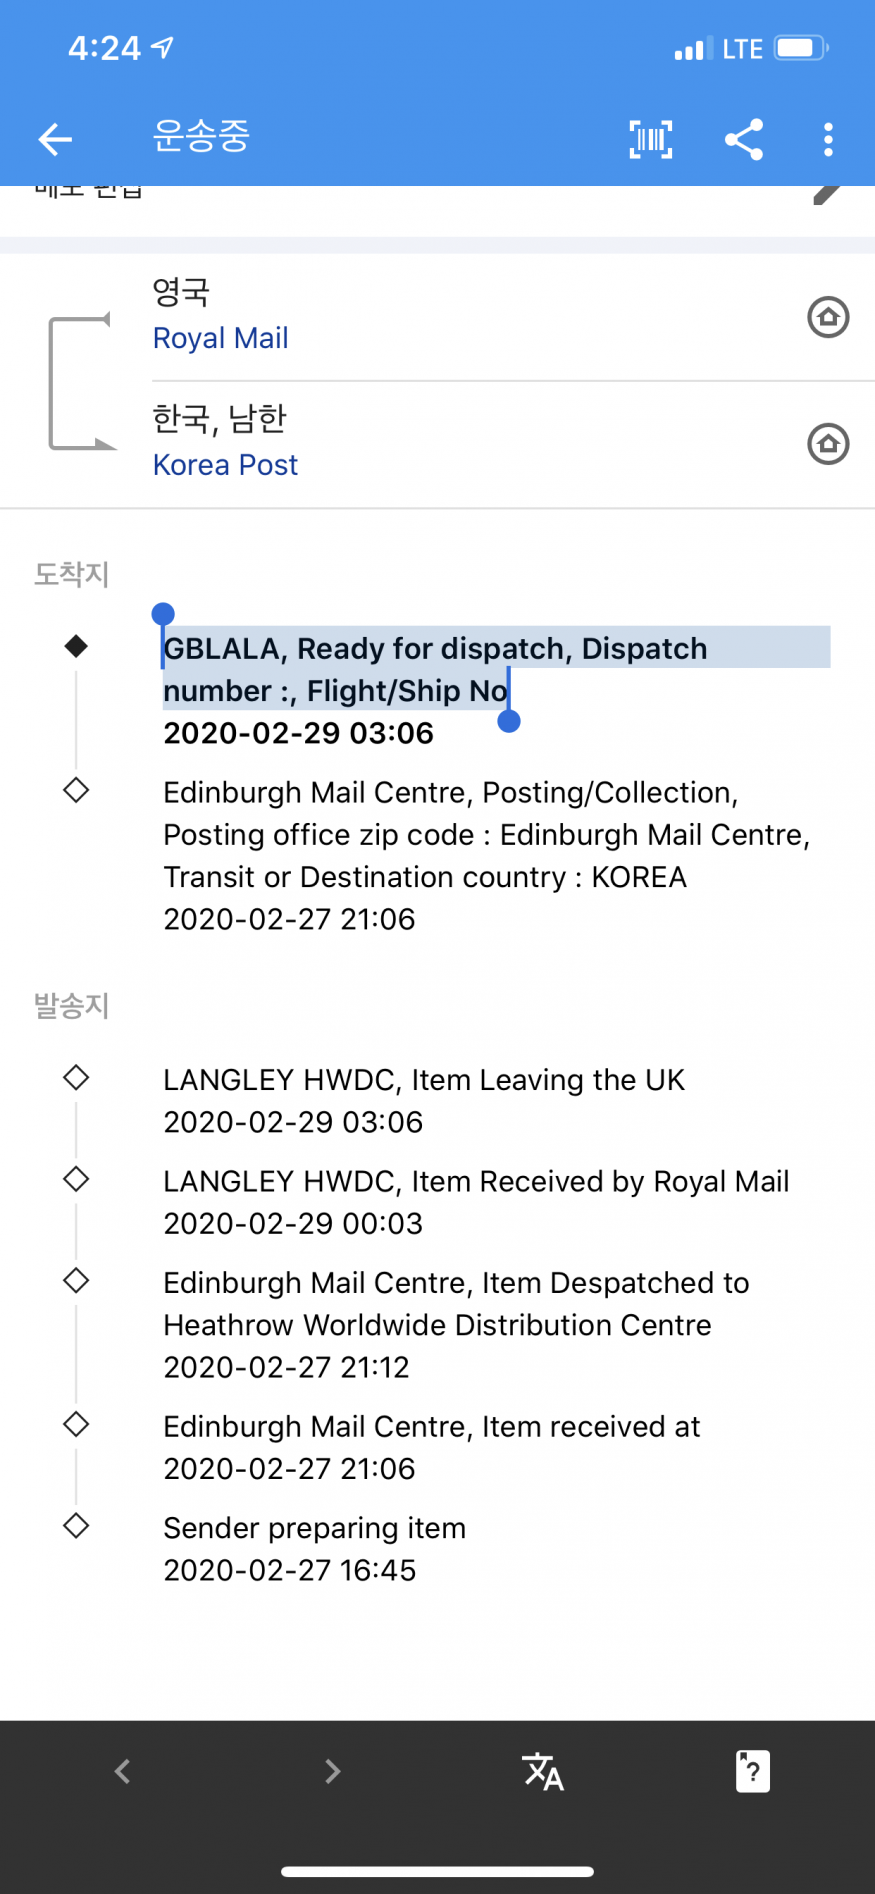Open Royal Mail home page icon

pos(828,317)
